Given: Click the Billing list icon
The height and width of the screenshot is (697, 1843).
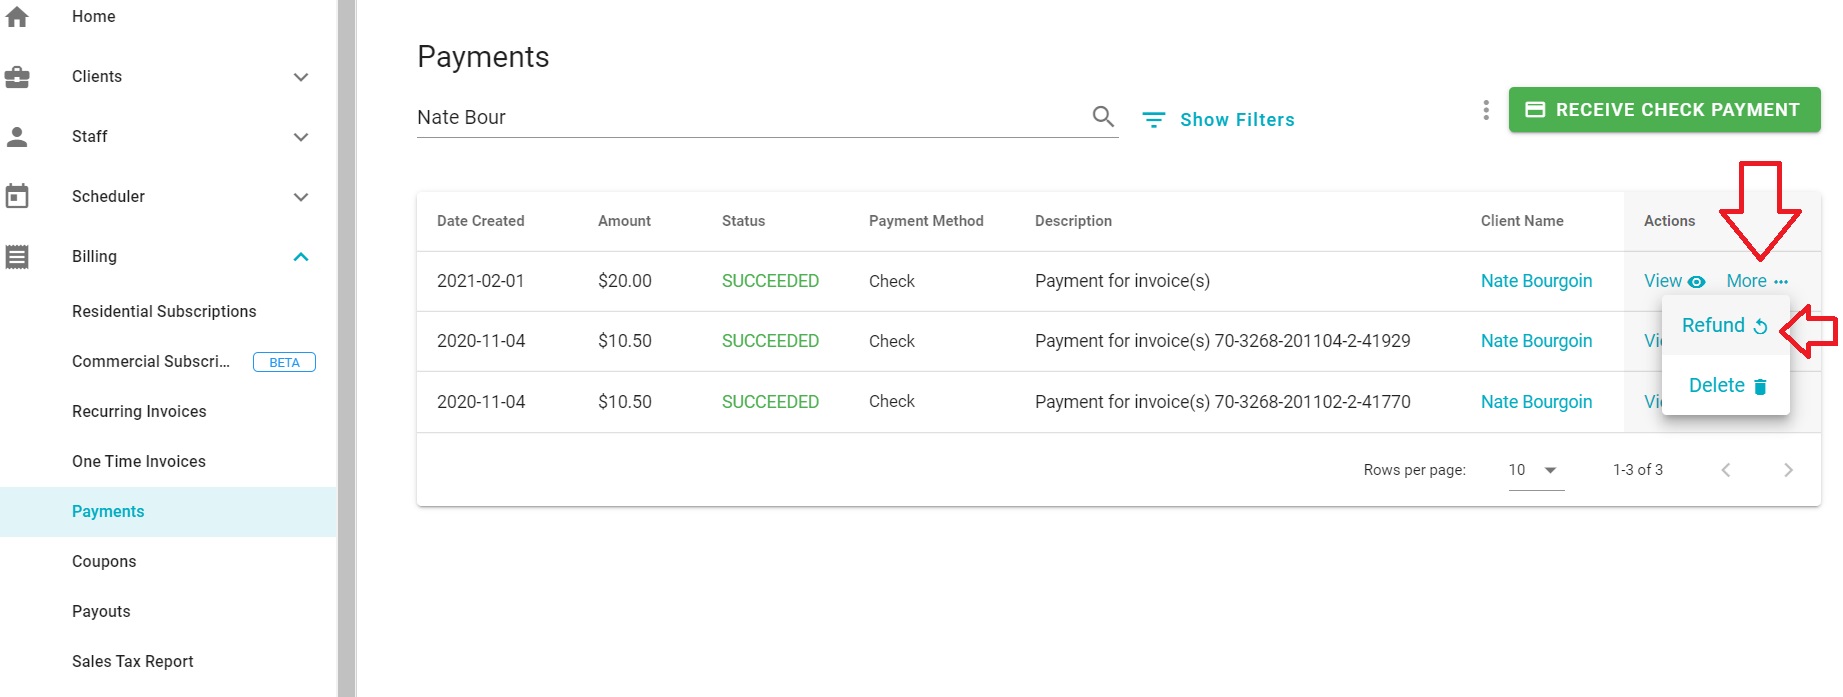Looking at the screenshot, I should pyautogui.click(x=17, y=257).
